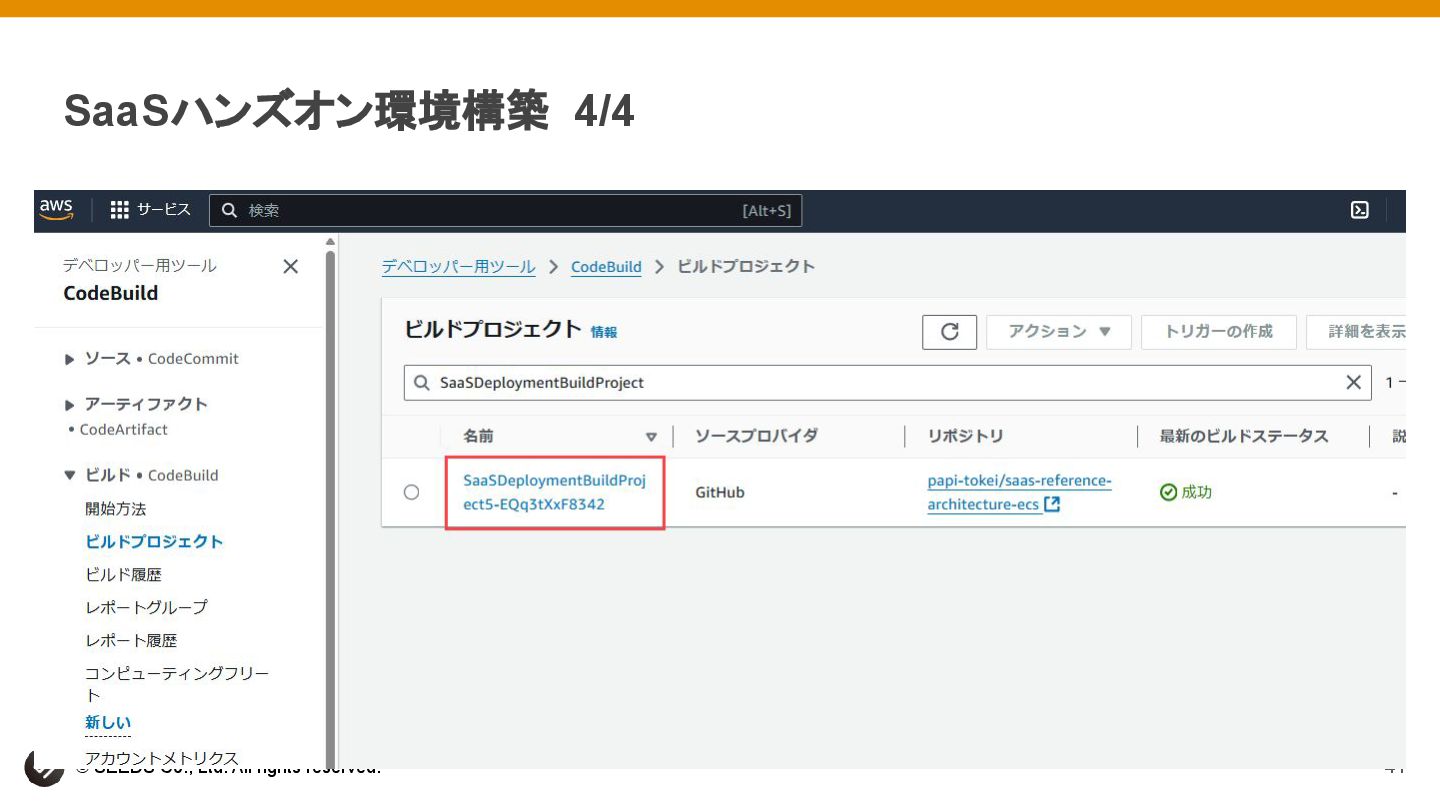Collapse the Build CodeBuild section
The height and width of the screenshot is (810, 1440).
click(x=69, y=475)
